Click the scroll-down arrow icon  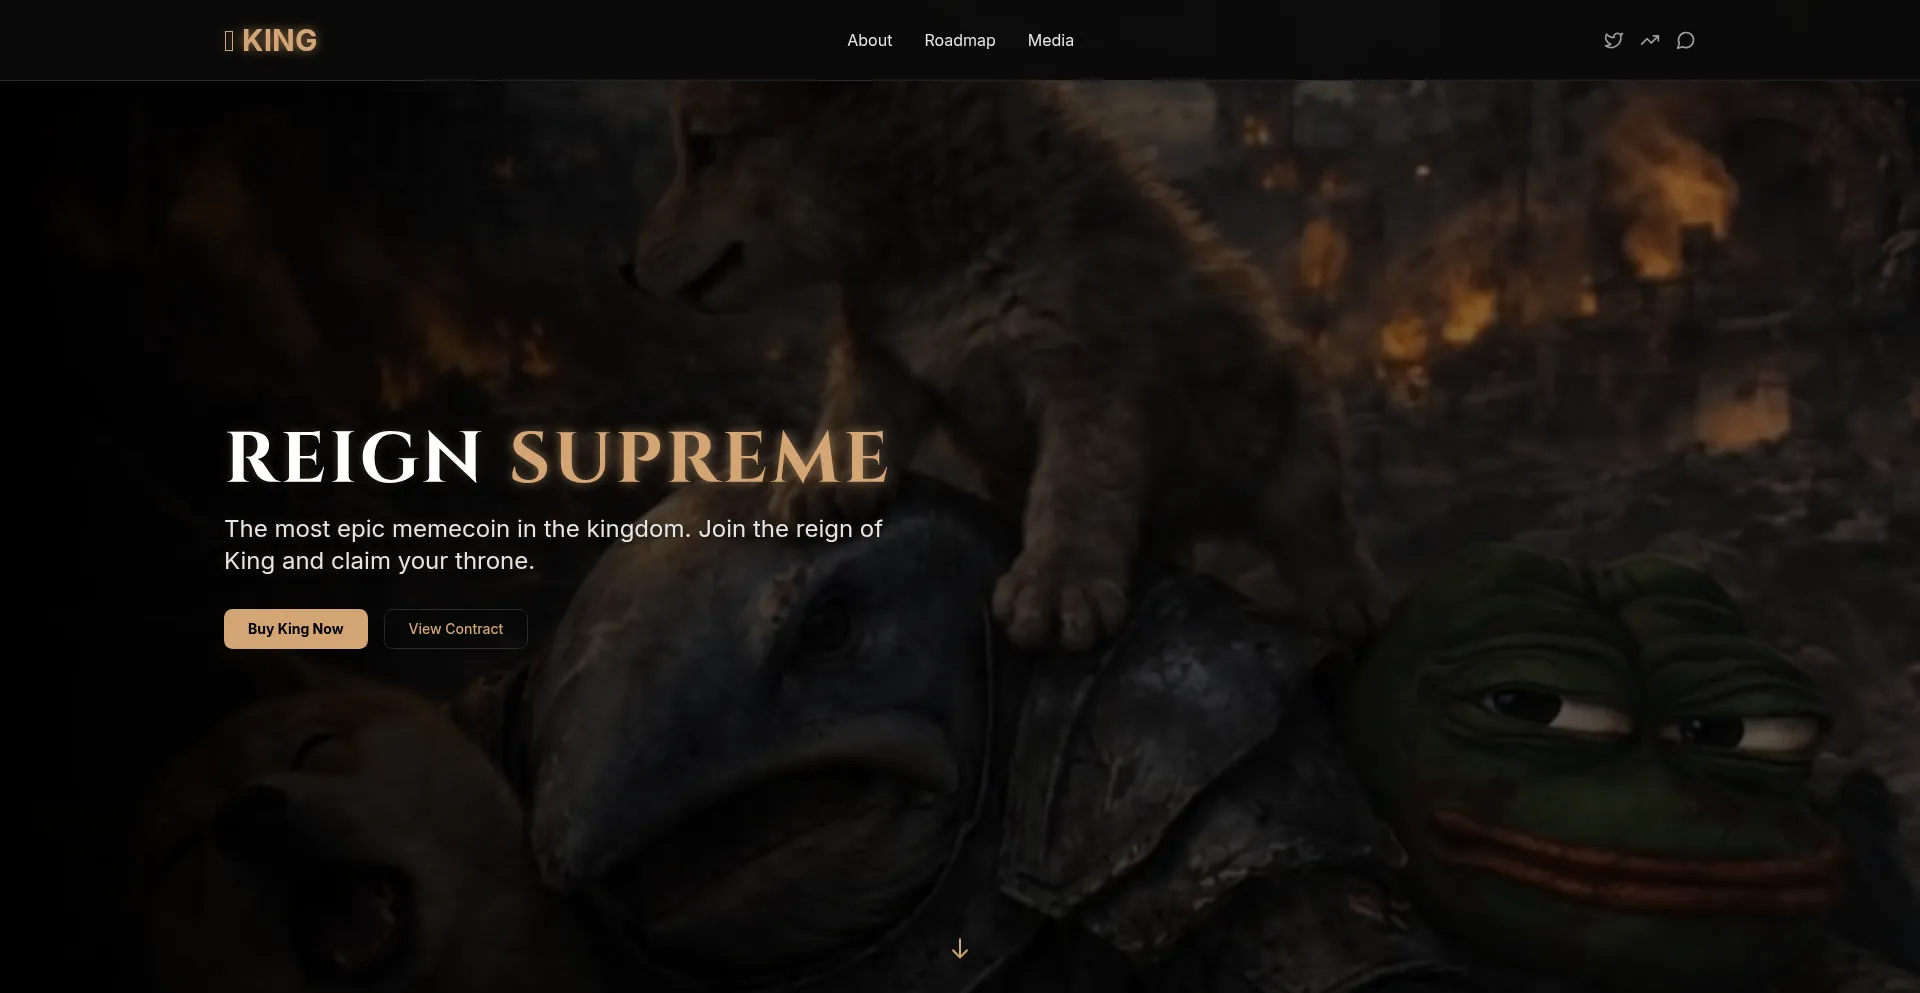point(960,948)
